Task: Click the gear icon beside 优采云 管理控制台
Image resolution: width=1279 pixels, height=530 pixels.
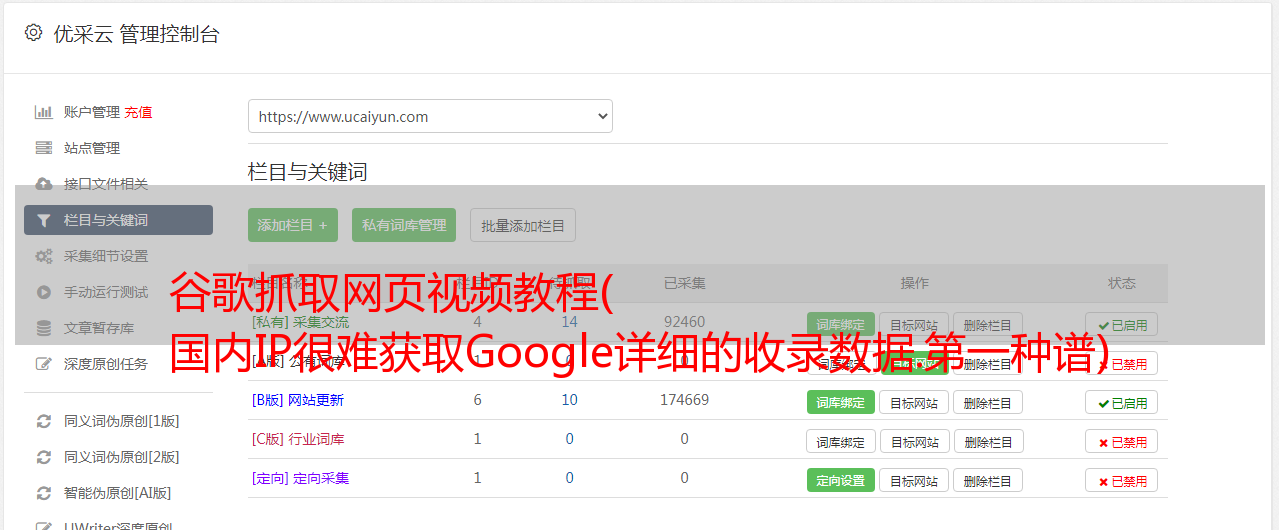Action: 33,33
